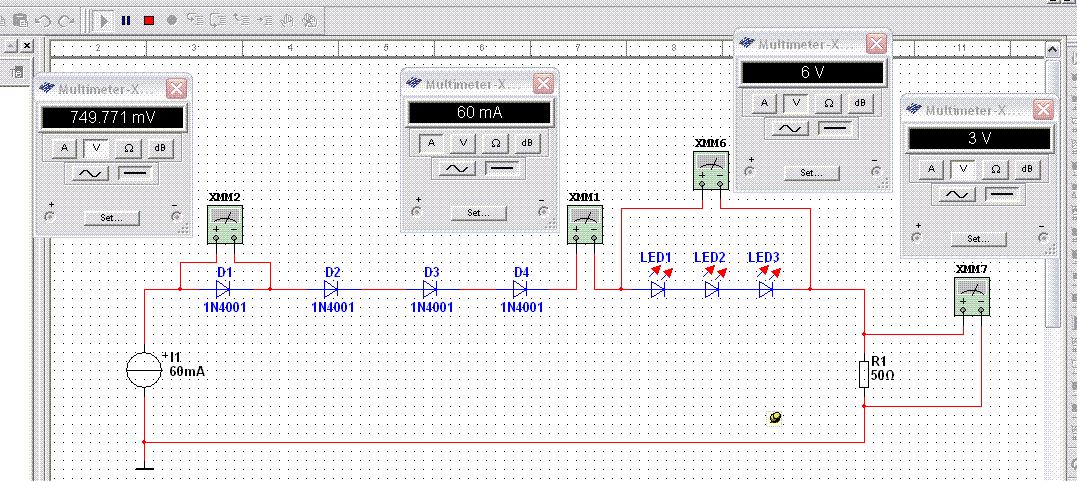
Task: Open Set... on the 3 V multimeter
Action: pos(978,238)
